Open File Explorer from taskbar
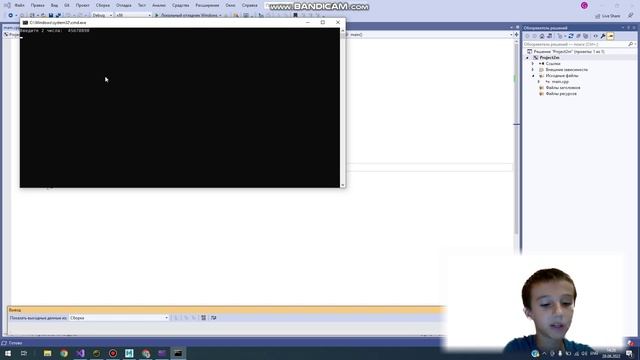 (x=47, y=353)
